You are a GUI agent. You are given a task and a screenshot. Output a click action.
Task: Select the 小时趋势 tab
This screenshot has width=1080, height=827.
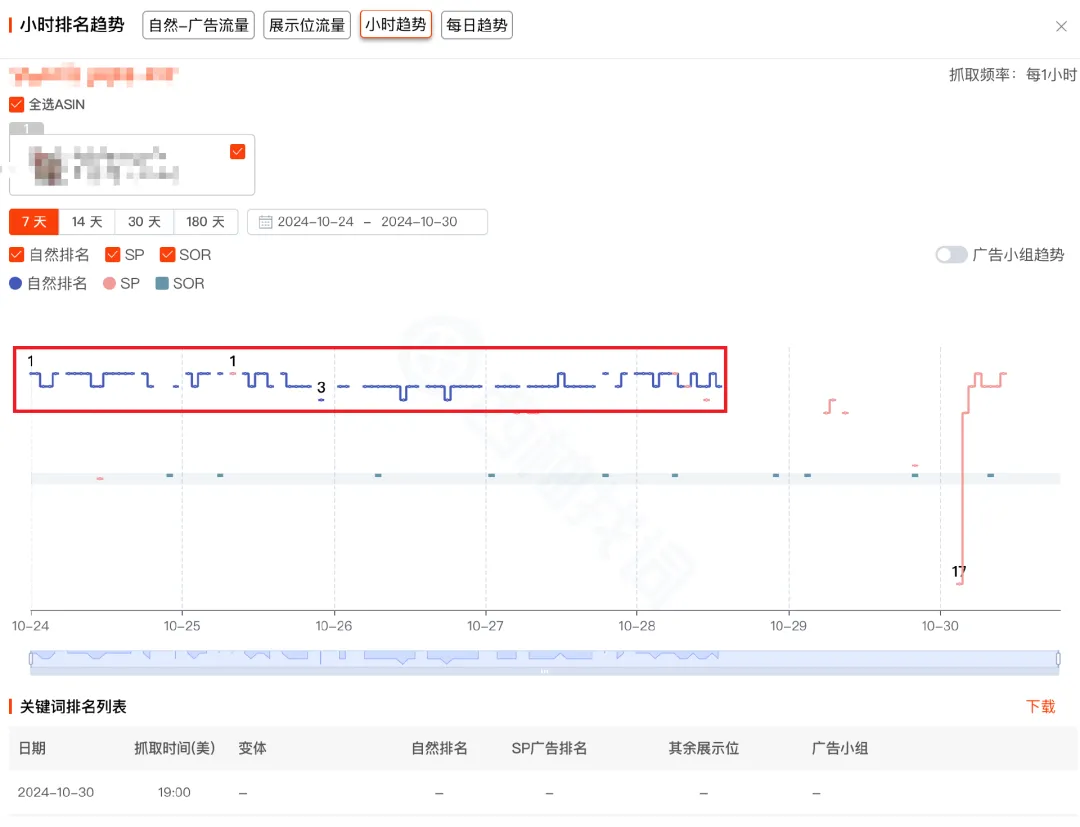tap(395, 25)
